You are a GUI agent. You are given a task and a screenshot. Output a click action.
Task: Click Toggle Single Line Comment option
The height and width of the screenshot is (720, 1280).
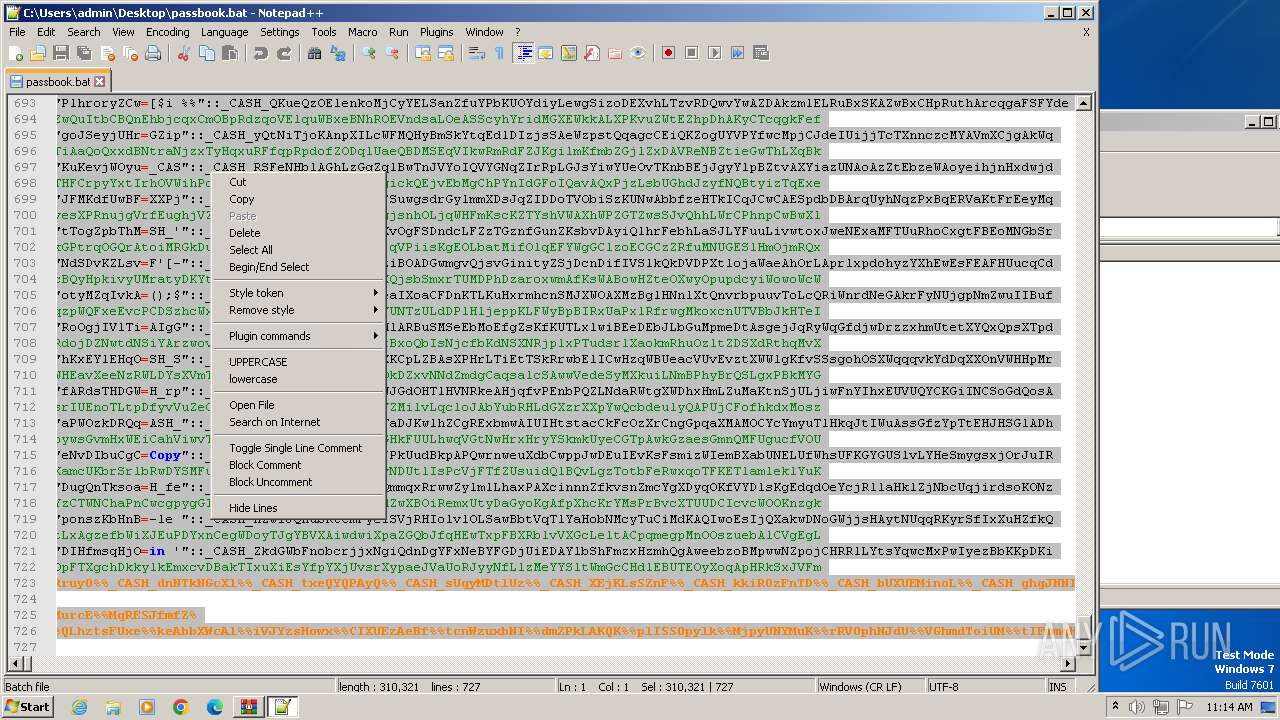(x=295, y=448)
